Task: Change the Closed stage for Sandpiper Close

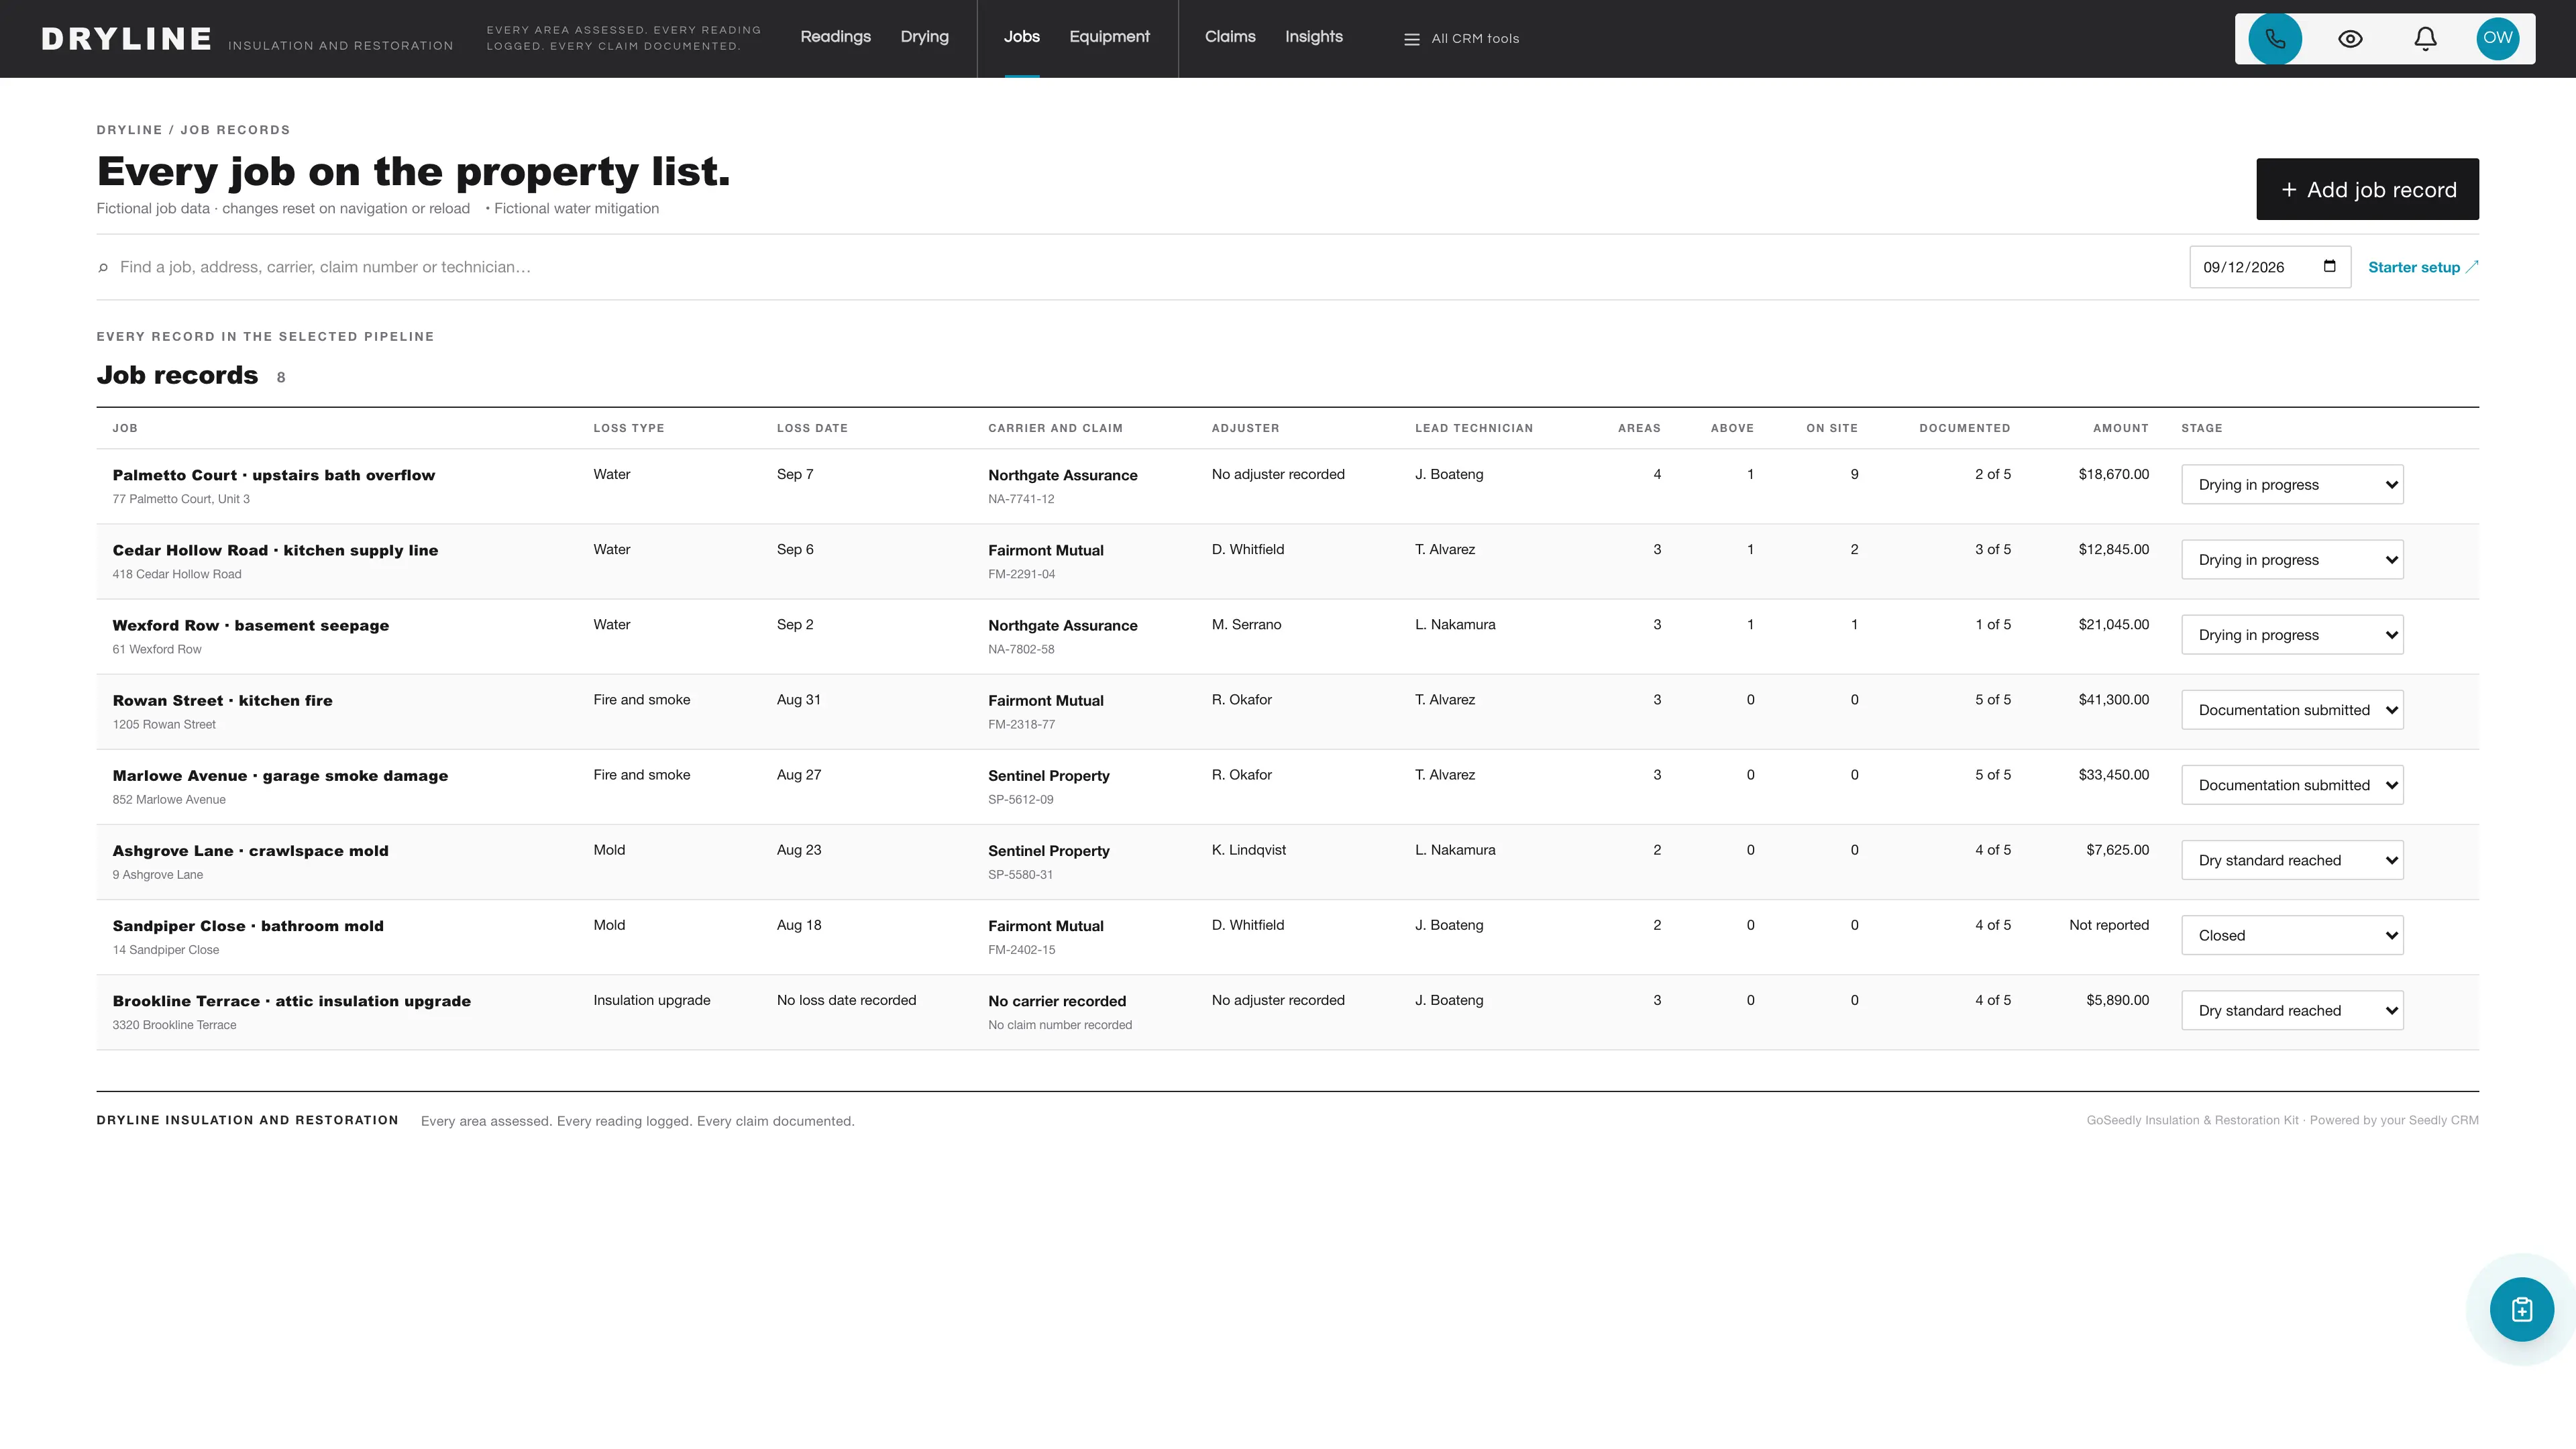Action: click(2292, 935)
